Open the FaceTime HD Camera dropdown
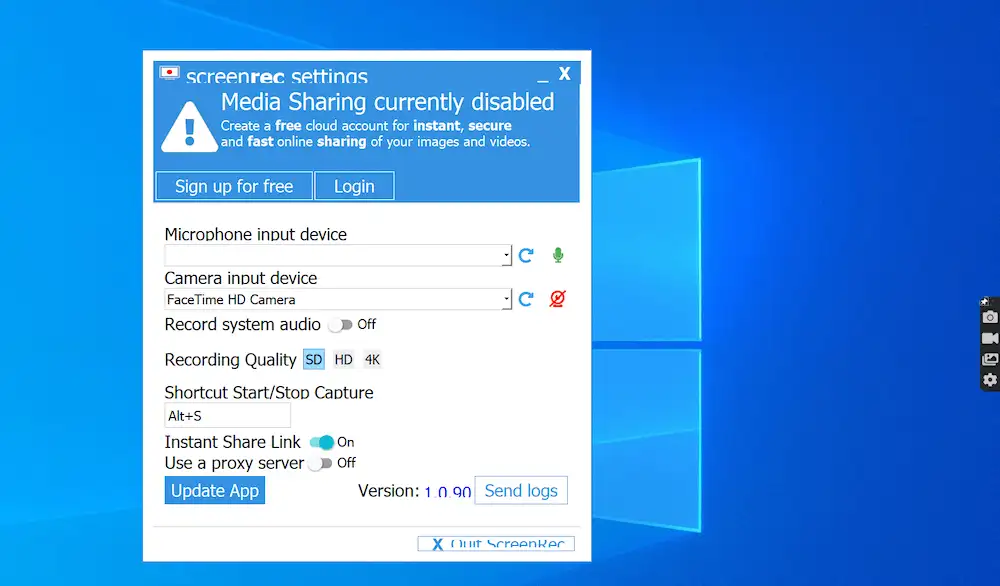Screen dimensions: 1000x586 coord(338,299)
